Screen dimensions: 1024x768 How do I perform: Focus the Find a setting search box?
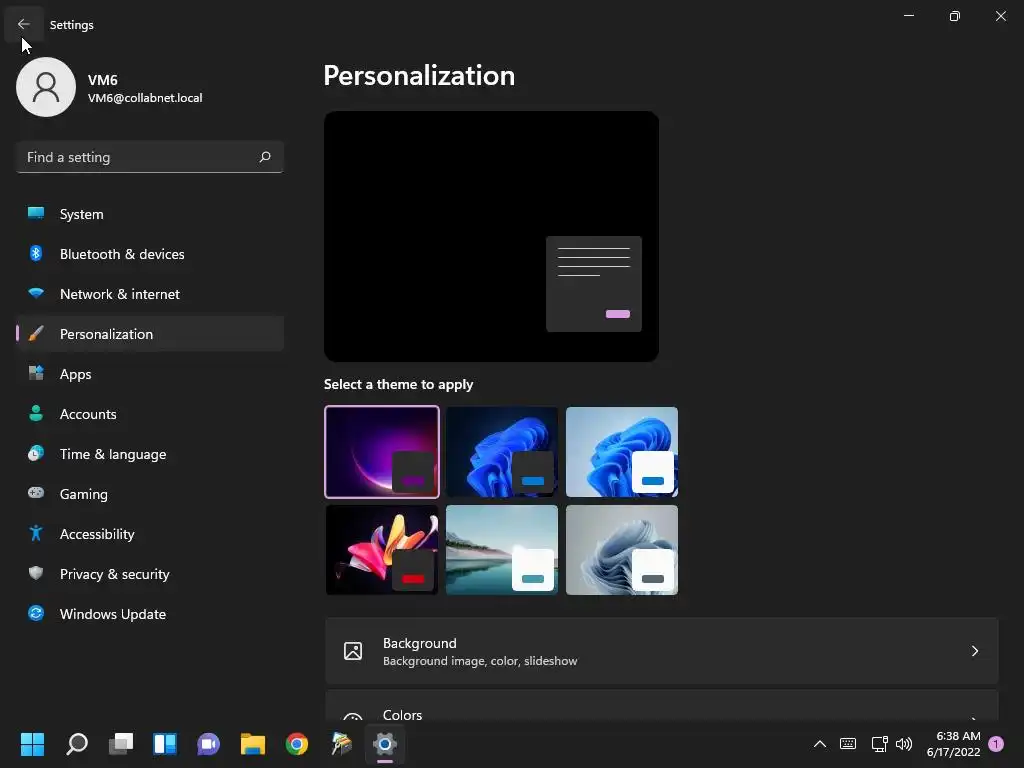click(150, 157)
